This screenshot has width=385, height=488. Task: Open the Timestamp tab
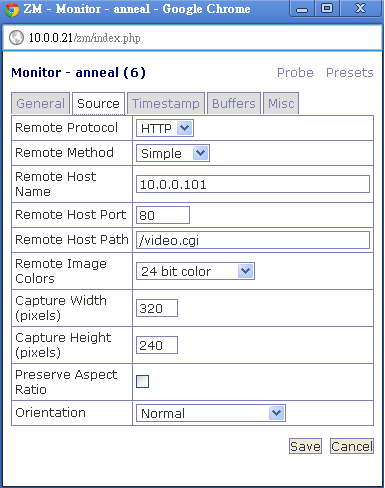pos(166,104)
